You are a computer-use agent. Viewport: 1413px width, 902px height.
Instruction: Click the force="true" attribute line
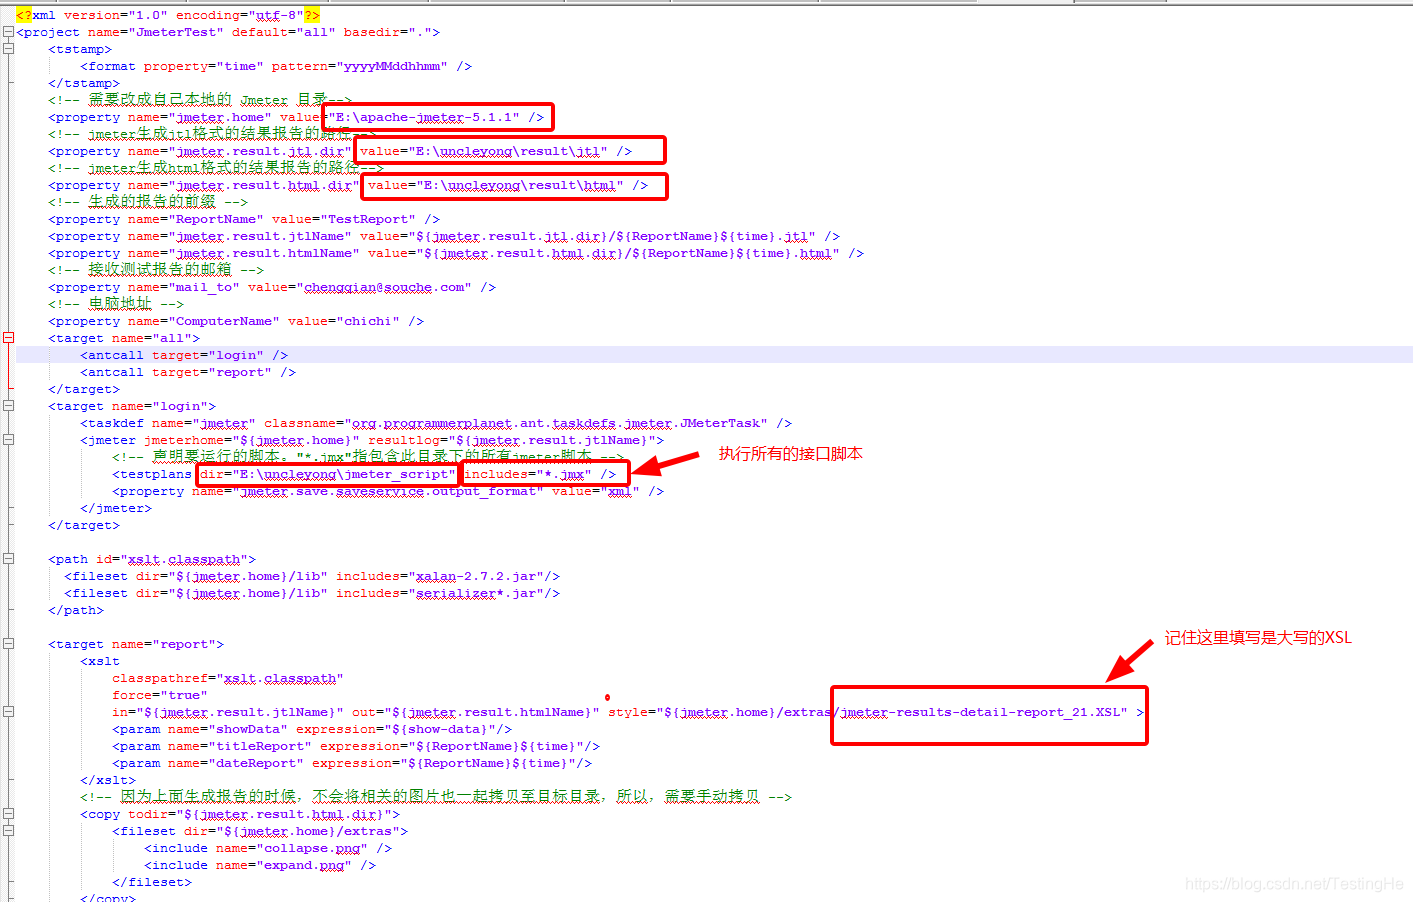click(160, 695)
